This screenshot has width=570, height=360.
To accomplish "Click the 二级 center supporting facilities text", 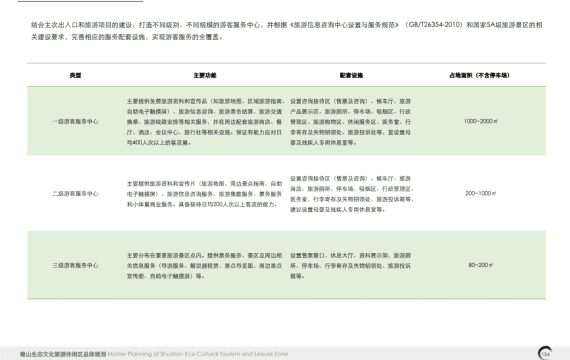I will [x=352, y=194].
